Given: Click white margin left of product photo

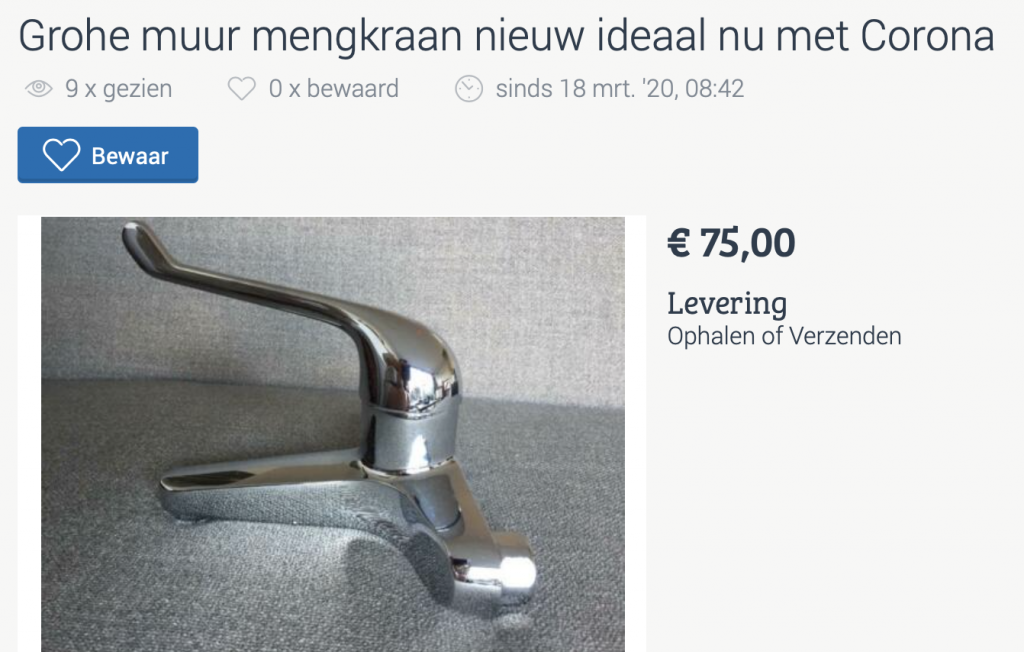Looking at the screenshot, I should [x=29, y=434].
